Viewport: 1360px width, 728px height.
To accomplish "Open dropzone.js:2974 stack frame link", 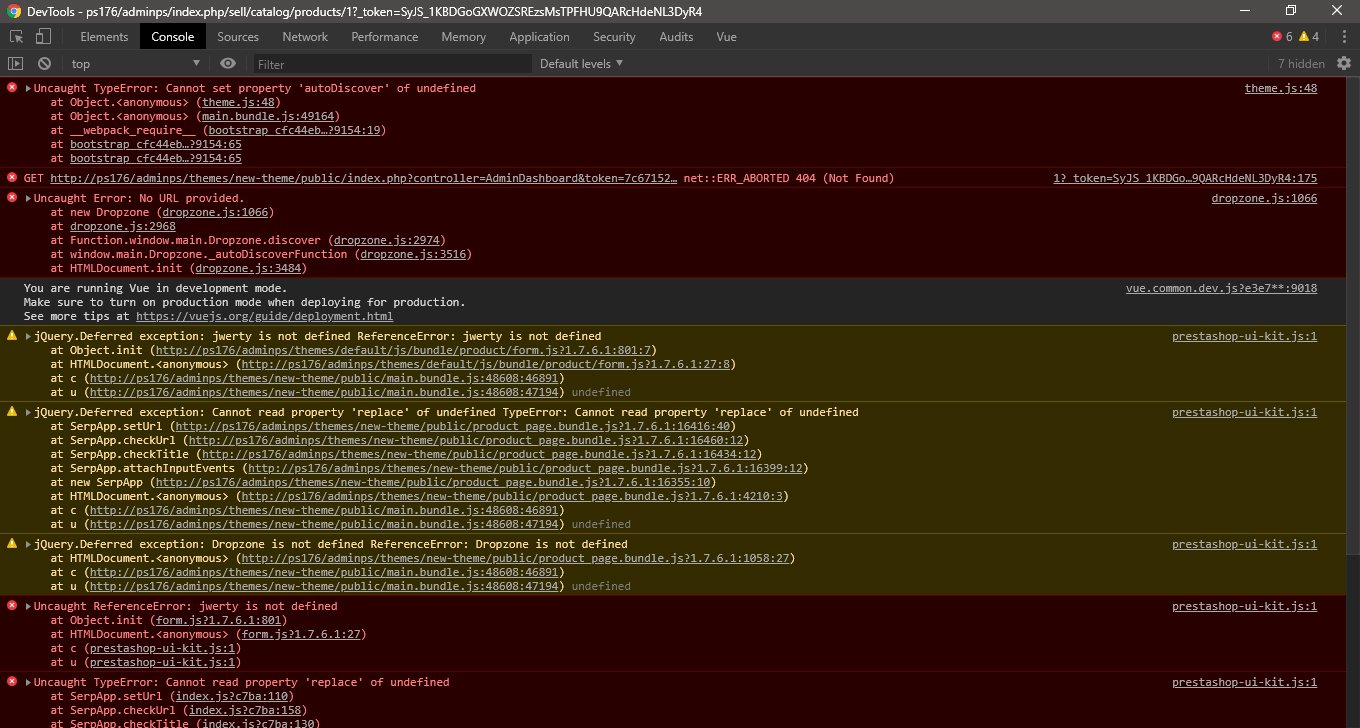I will tap(387, 240).
